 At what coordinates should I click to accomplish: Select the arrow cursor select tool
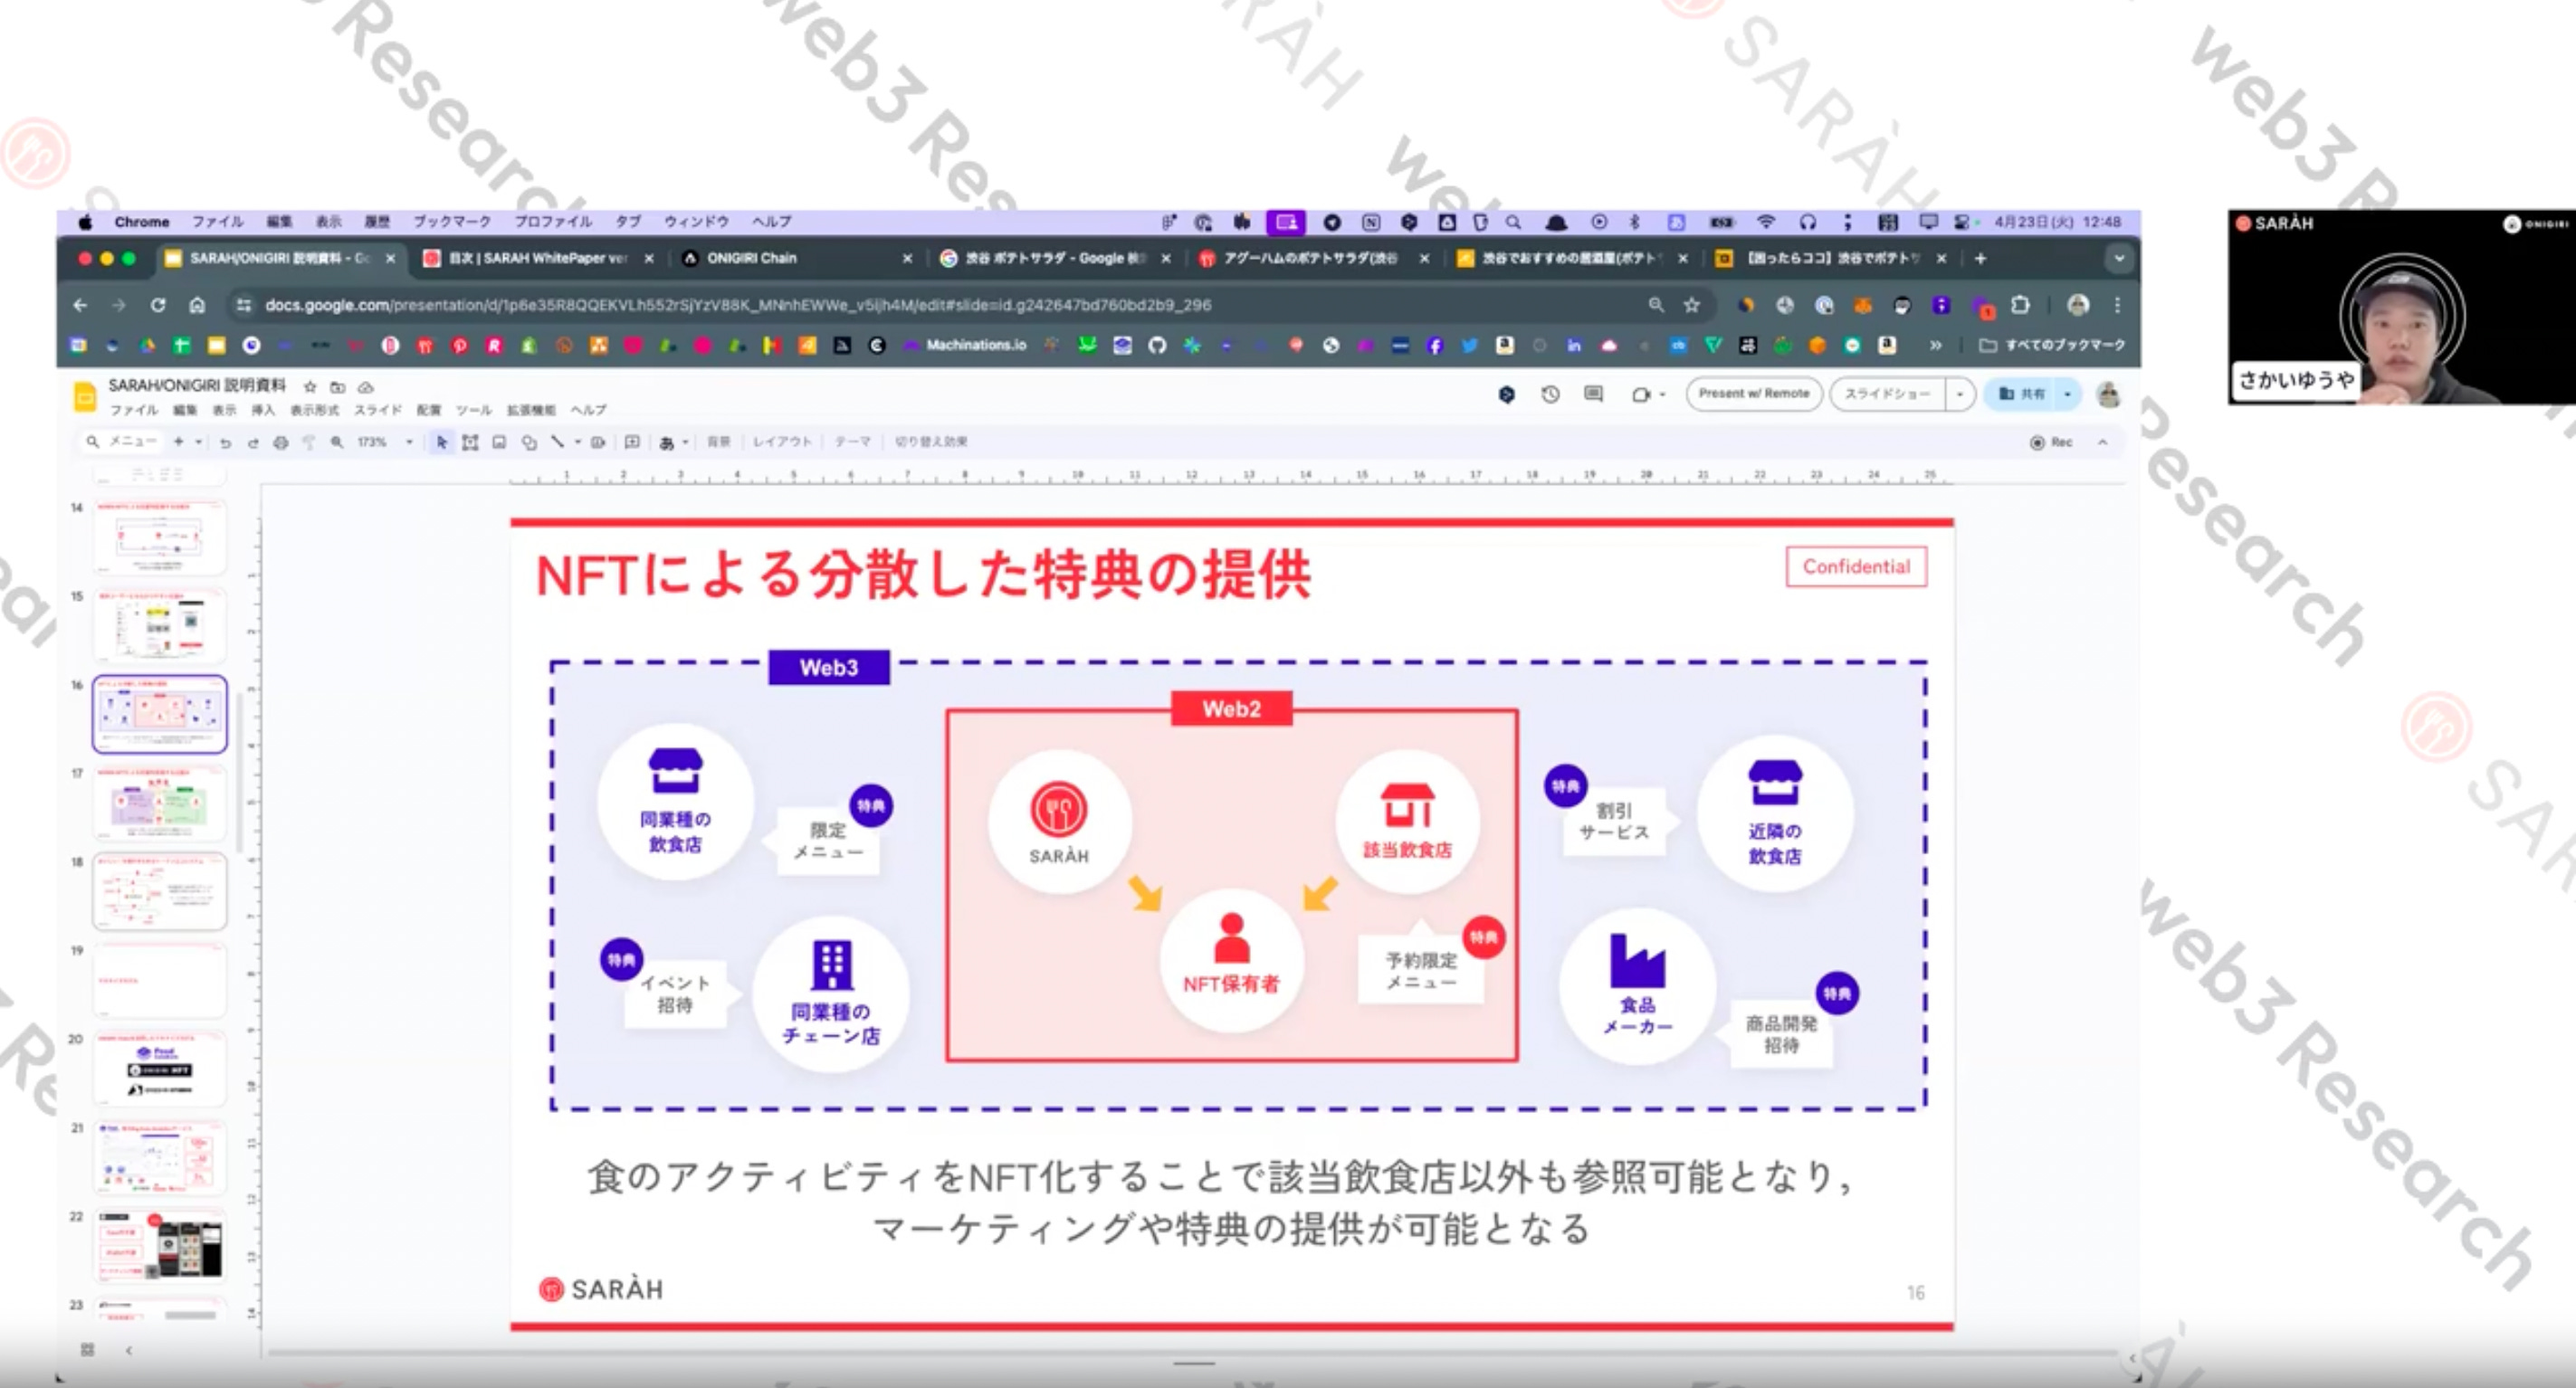[x=441, y=442]
